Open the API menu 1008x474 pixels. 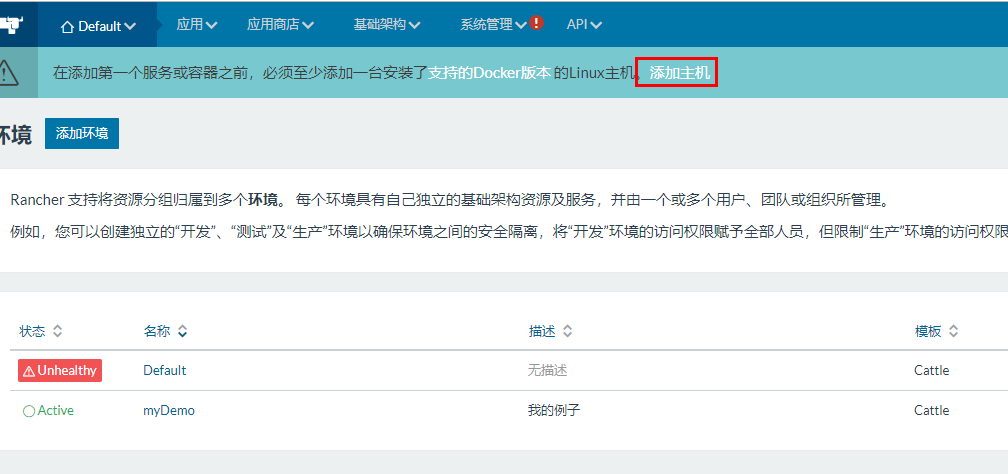click(584, 24)
